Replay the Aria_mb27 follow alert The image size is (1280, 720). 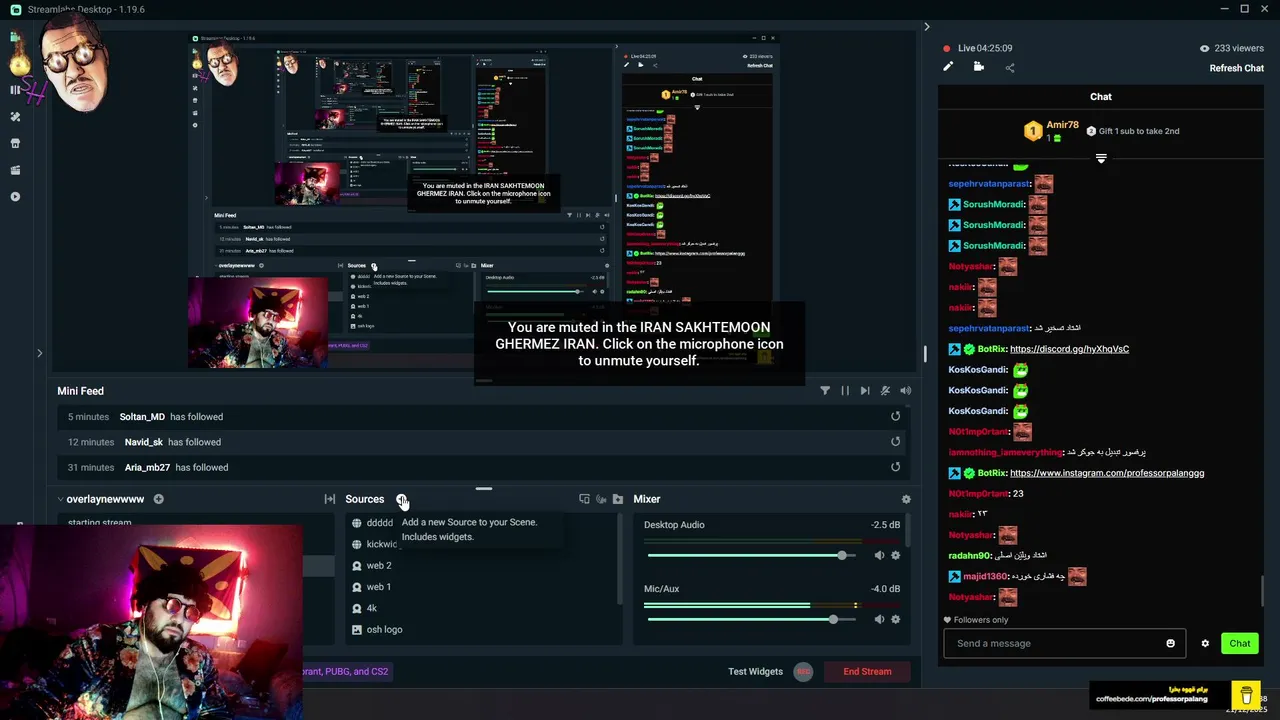click(895, 467)
